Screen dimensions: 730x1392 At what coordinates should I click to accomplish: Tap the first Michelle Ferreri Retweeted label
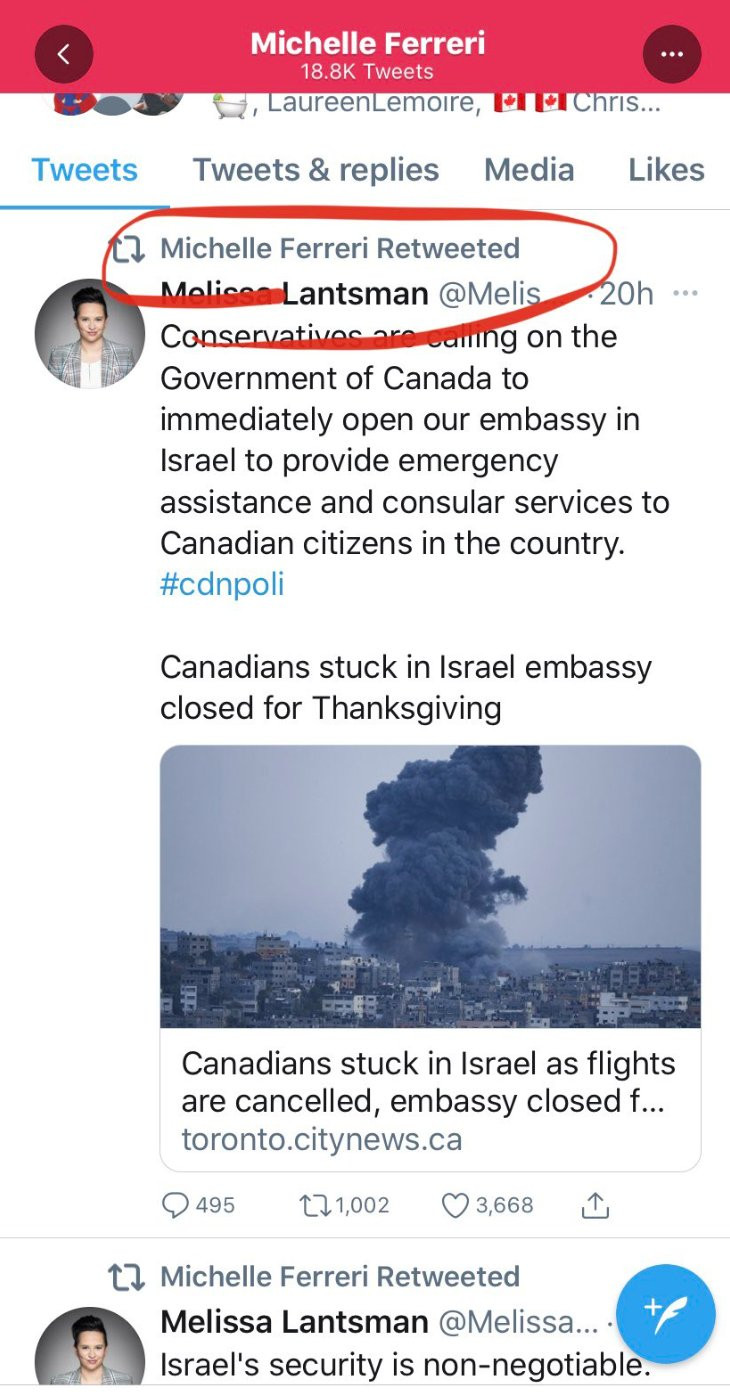tap(340, 248)
